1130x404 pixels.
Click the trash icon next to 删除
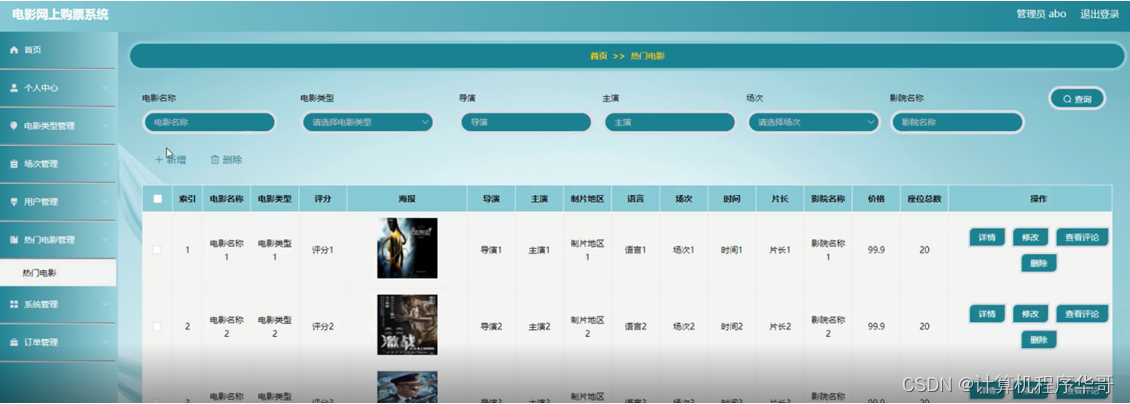214,160
